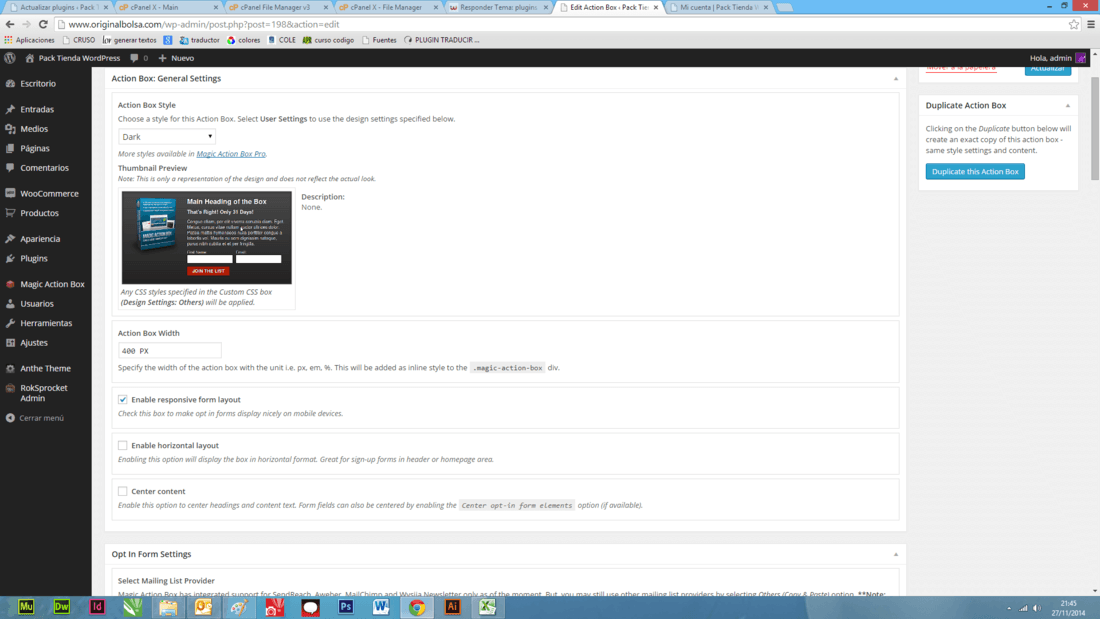
Task: Collapse the General Settings panel arrow
Action: (896, 79)
